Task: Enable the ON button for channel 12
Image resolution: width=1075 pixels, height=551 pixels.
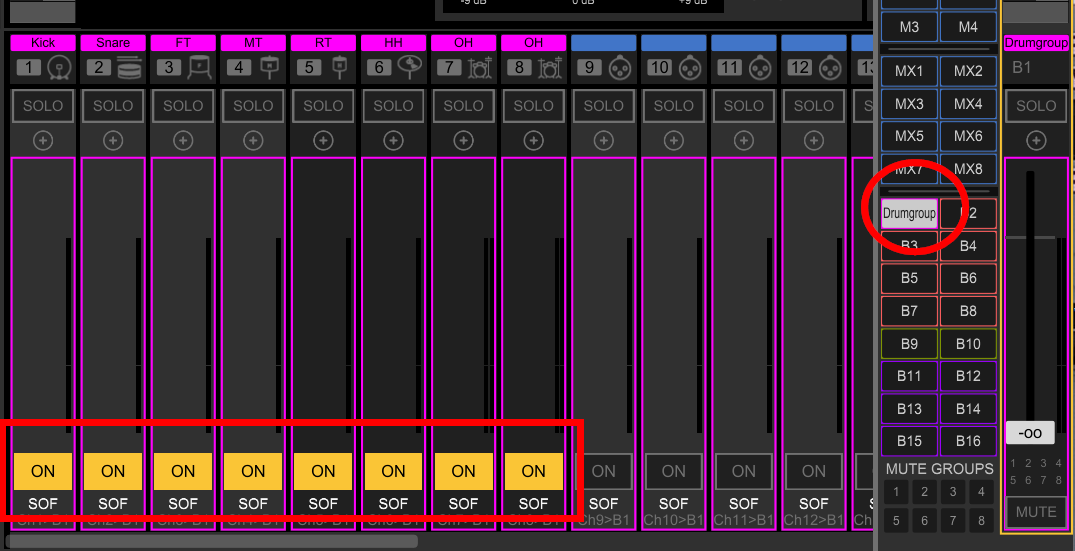Action: coord(813,471)
